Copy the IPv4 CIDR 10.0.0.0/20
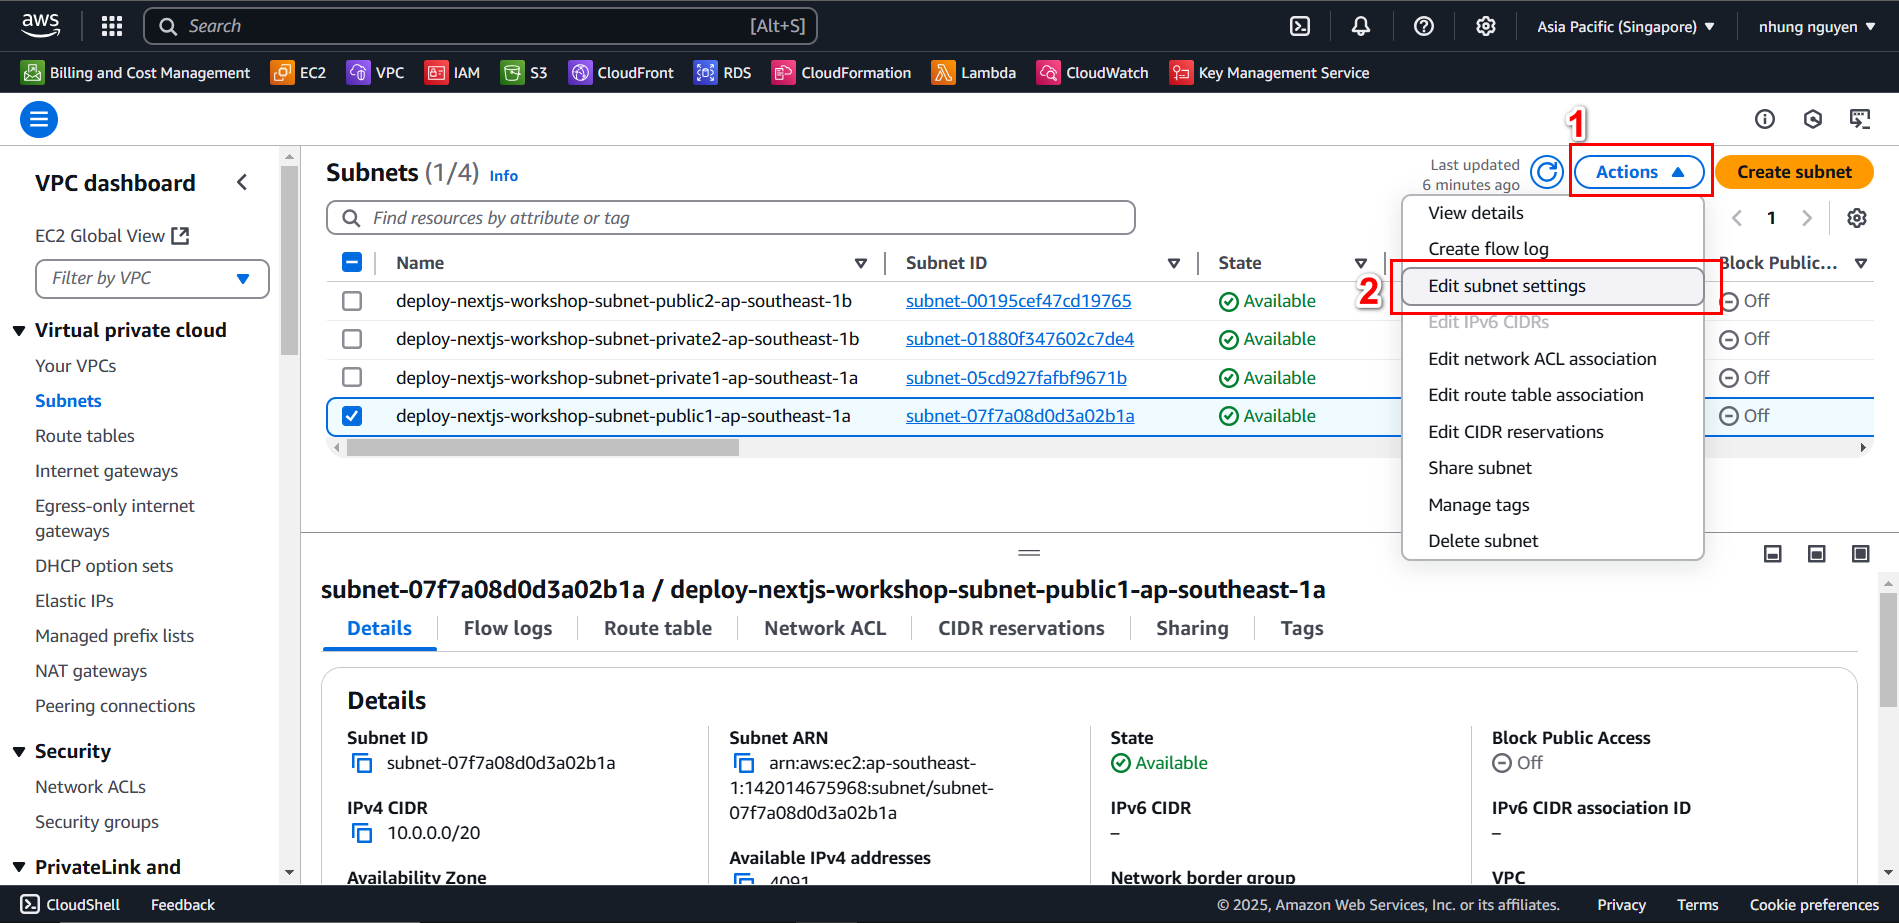The image size is (1899, 923). coord(361,834)
